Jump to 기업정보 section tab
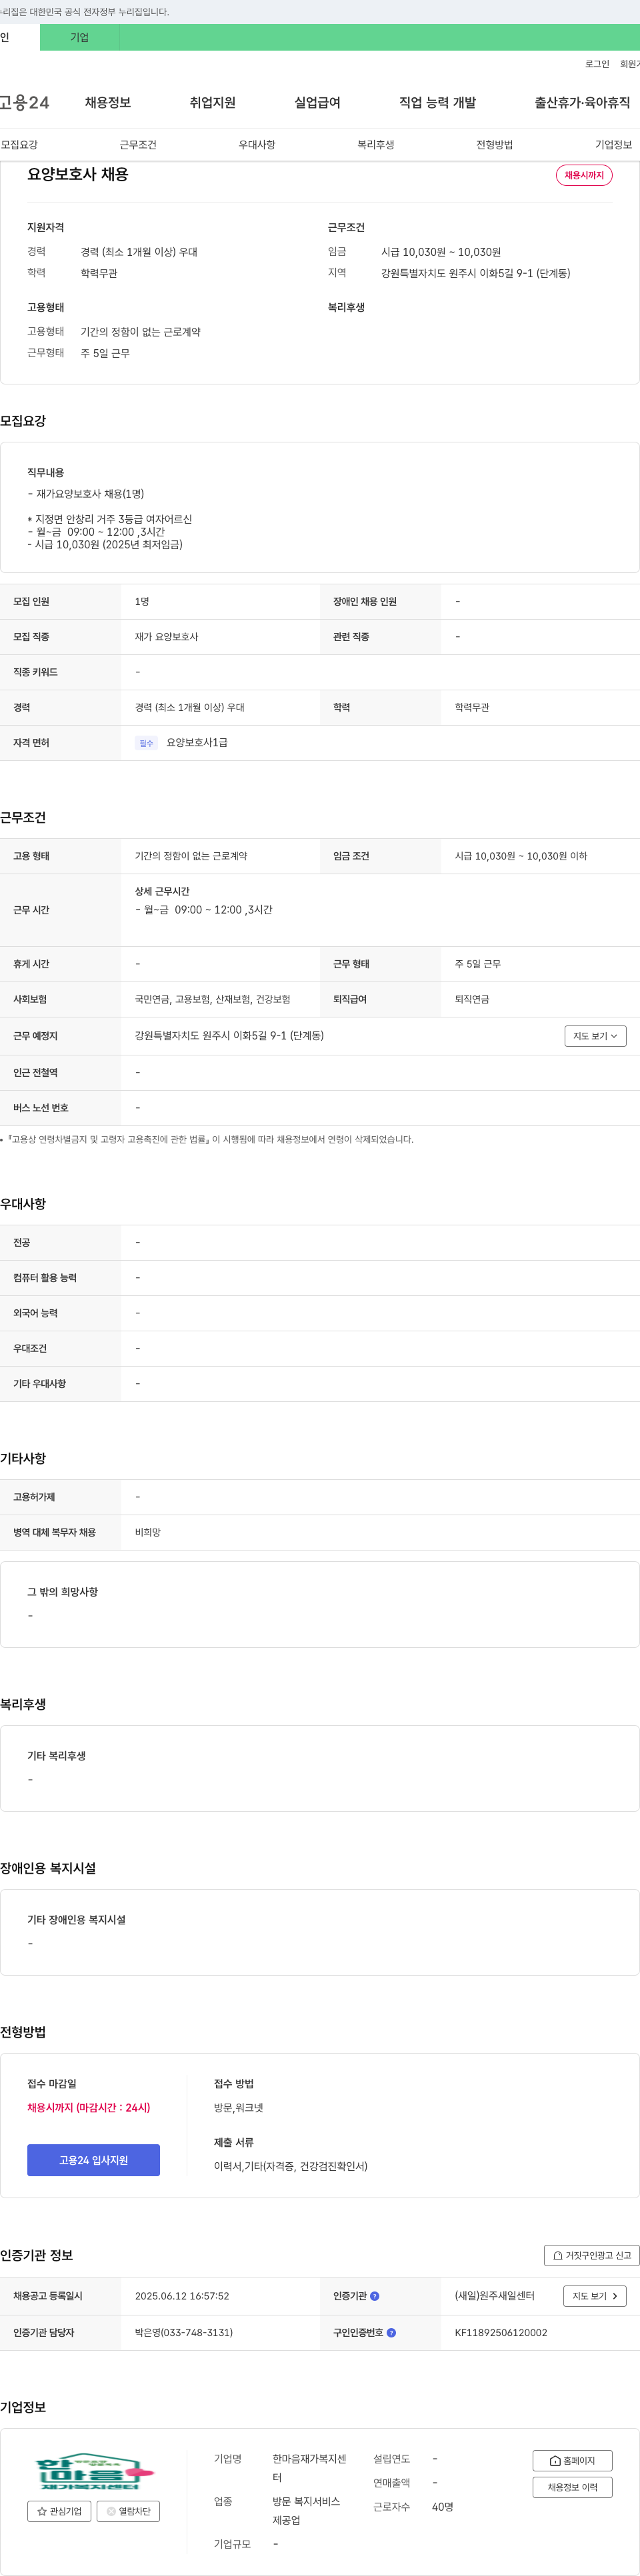640x2576 pixels. pyautogui.click(x=613, y=145)
